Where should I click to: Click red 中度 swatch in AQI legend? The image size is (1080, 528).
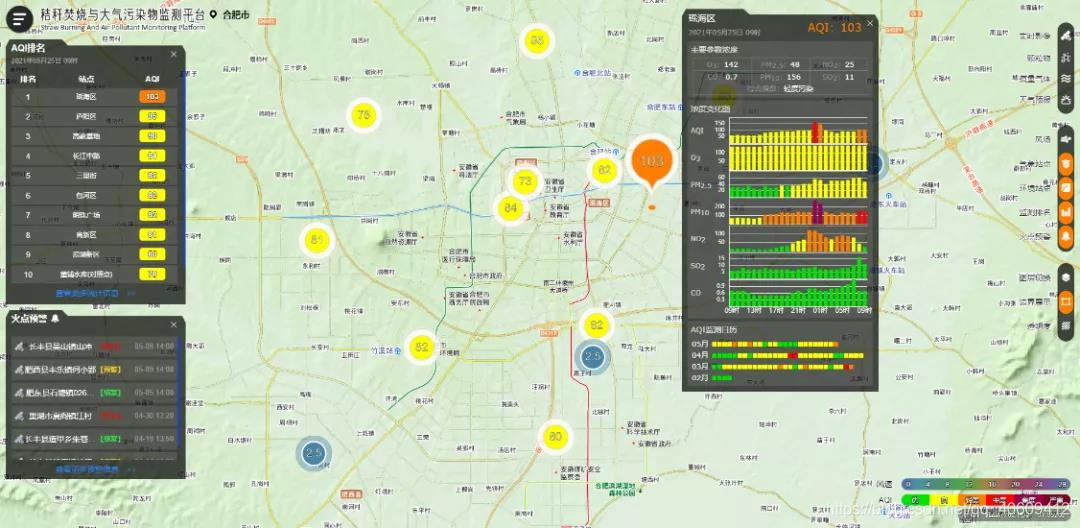(x=1000, y=500)
